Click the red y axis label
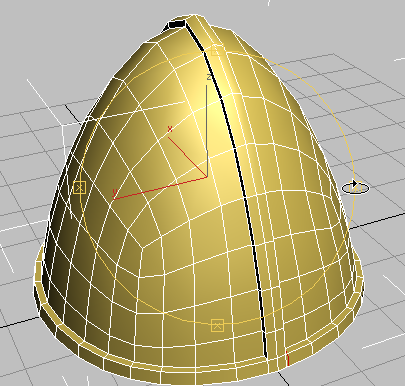The width and height of the screenshot is (405, 386). click(x=115, y=192)
